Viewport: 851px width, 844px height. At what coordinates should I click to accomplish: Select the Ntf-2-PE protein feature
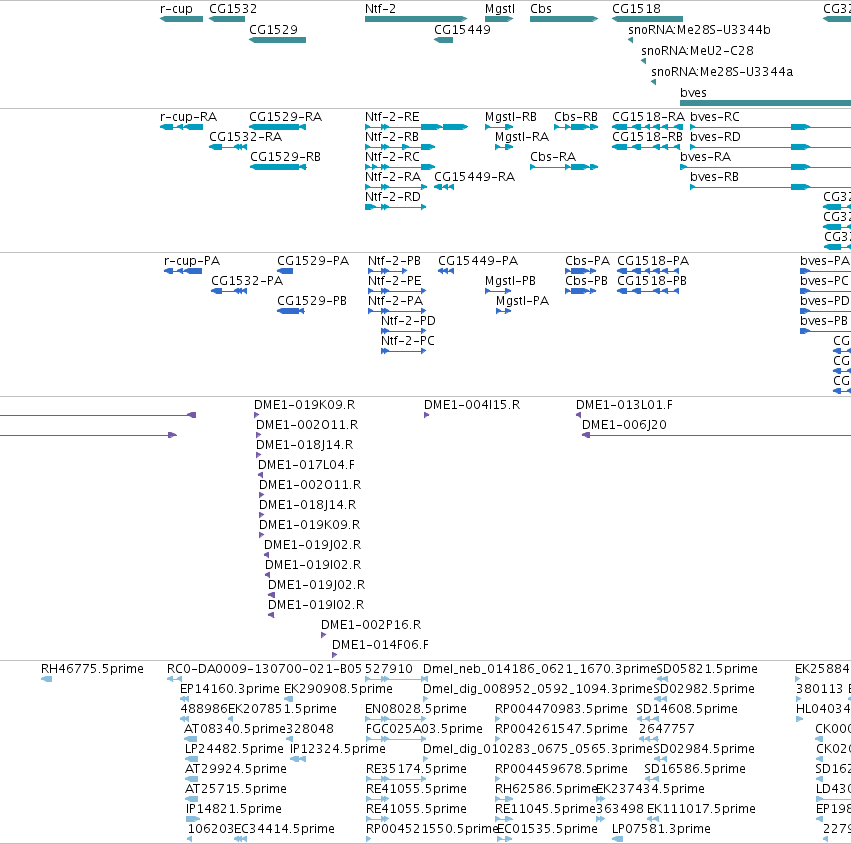point(397,291)
